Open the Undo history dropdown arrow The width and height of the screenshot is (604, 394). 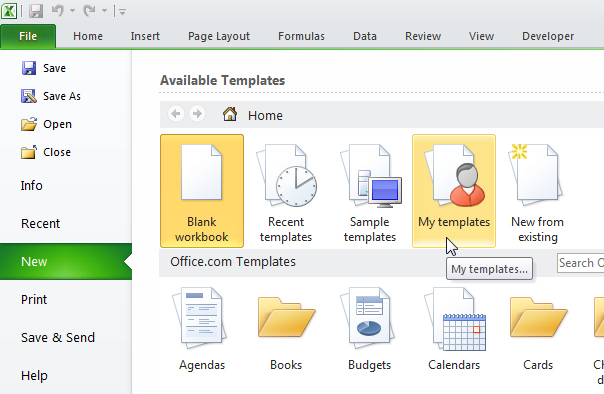point(72,11)
